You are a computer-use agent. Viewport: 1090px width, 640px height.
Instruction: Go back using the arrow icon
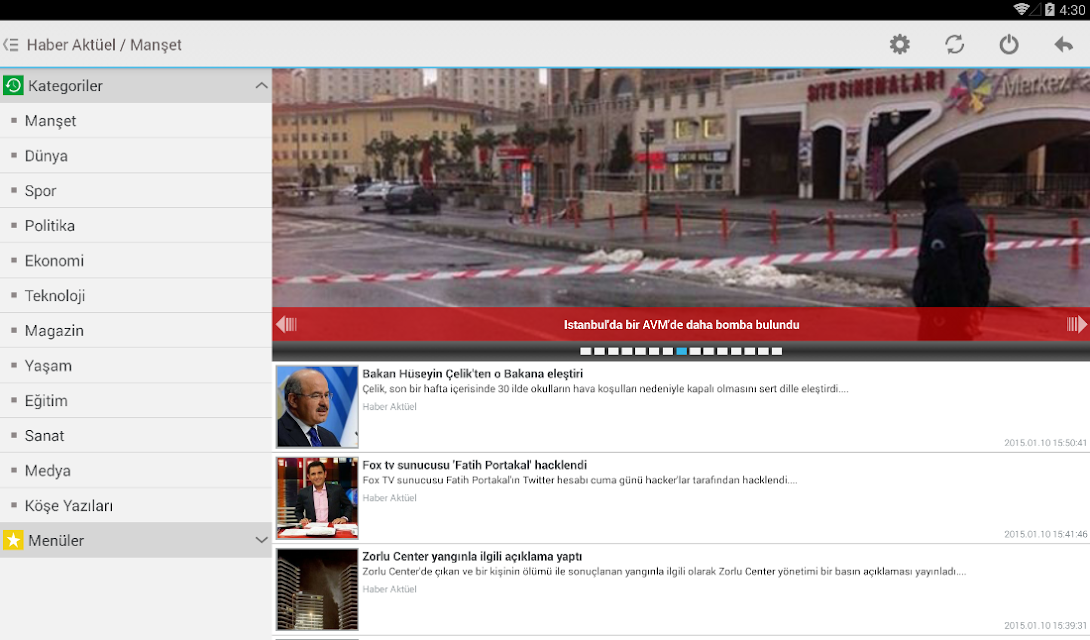1064,44
